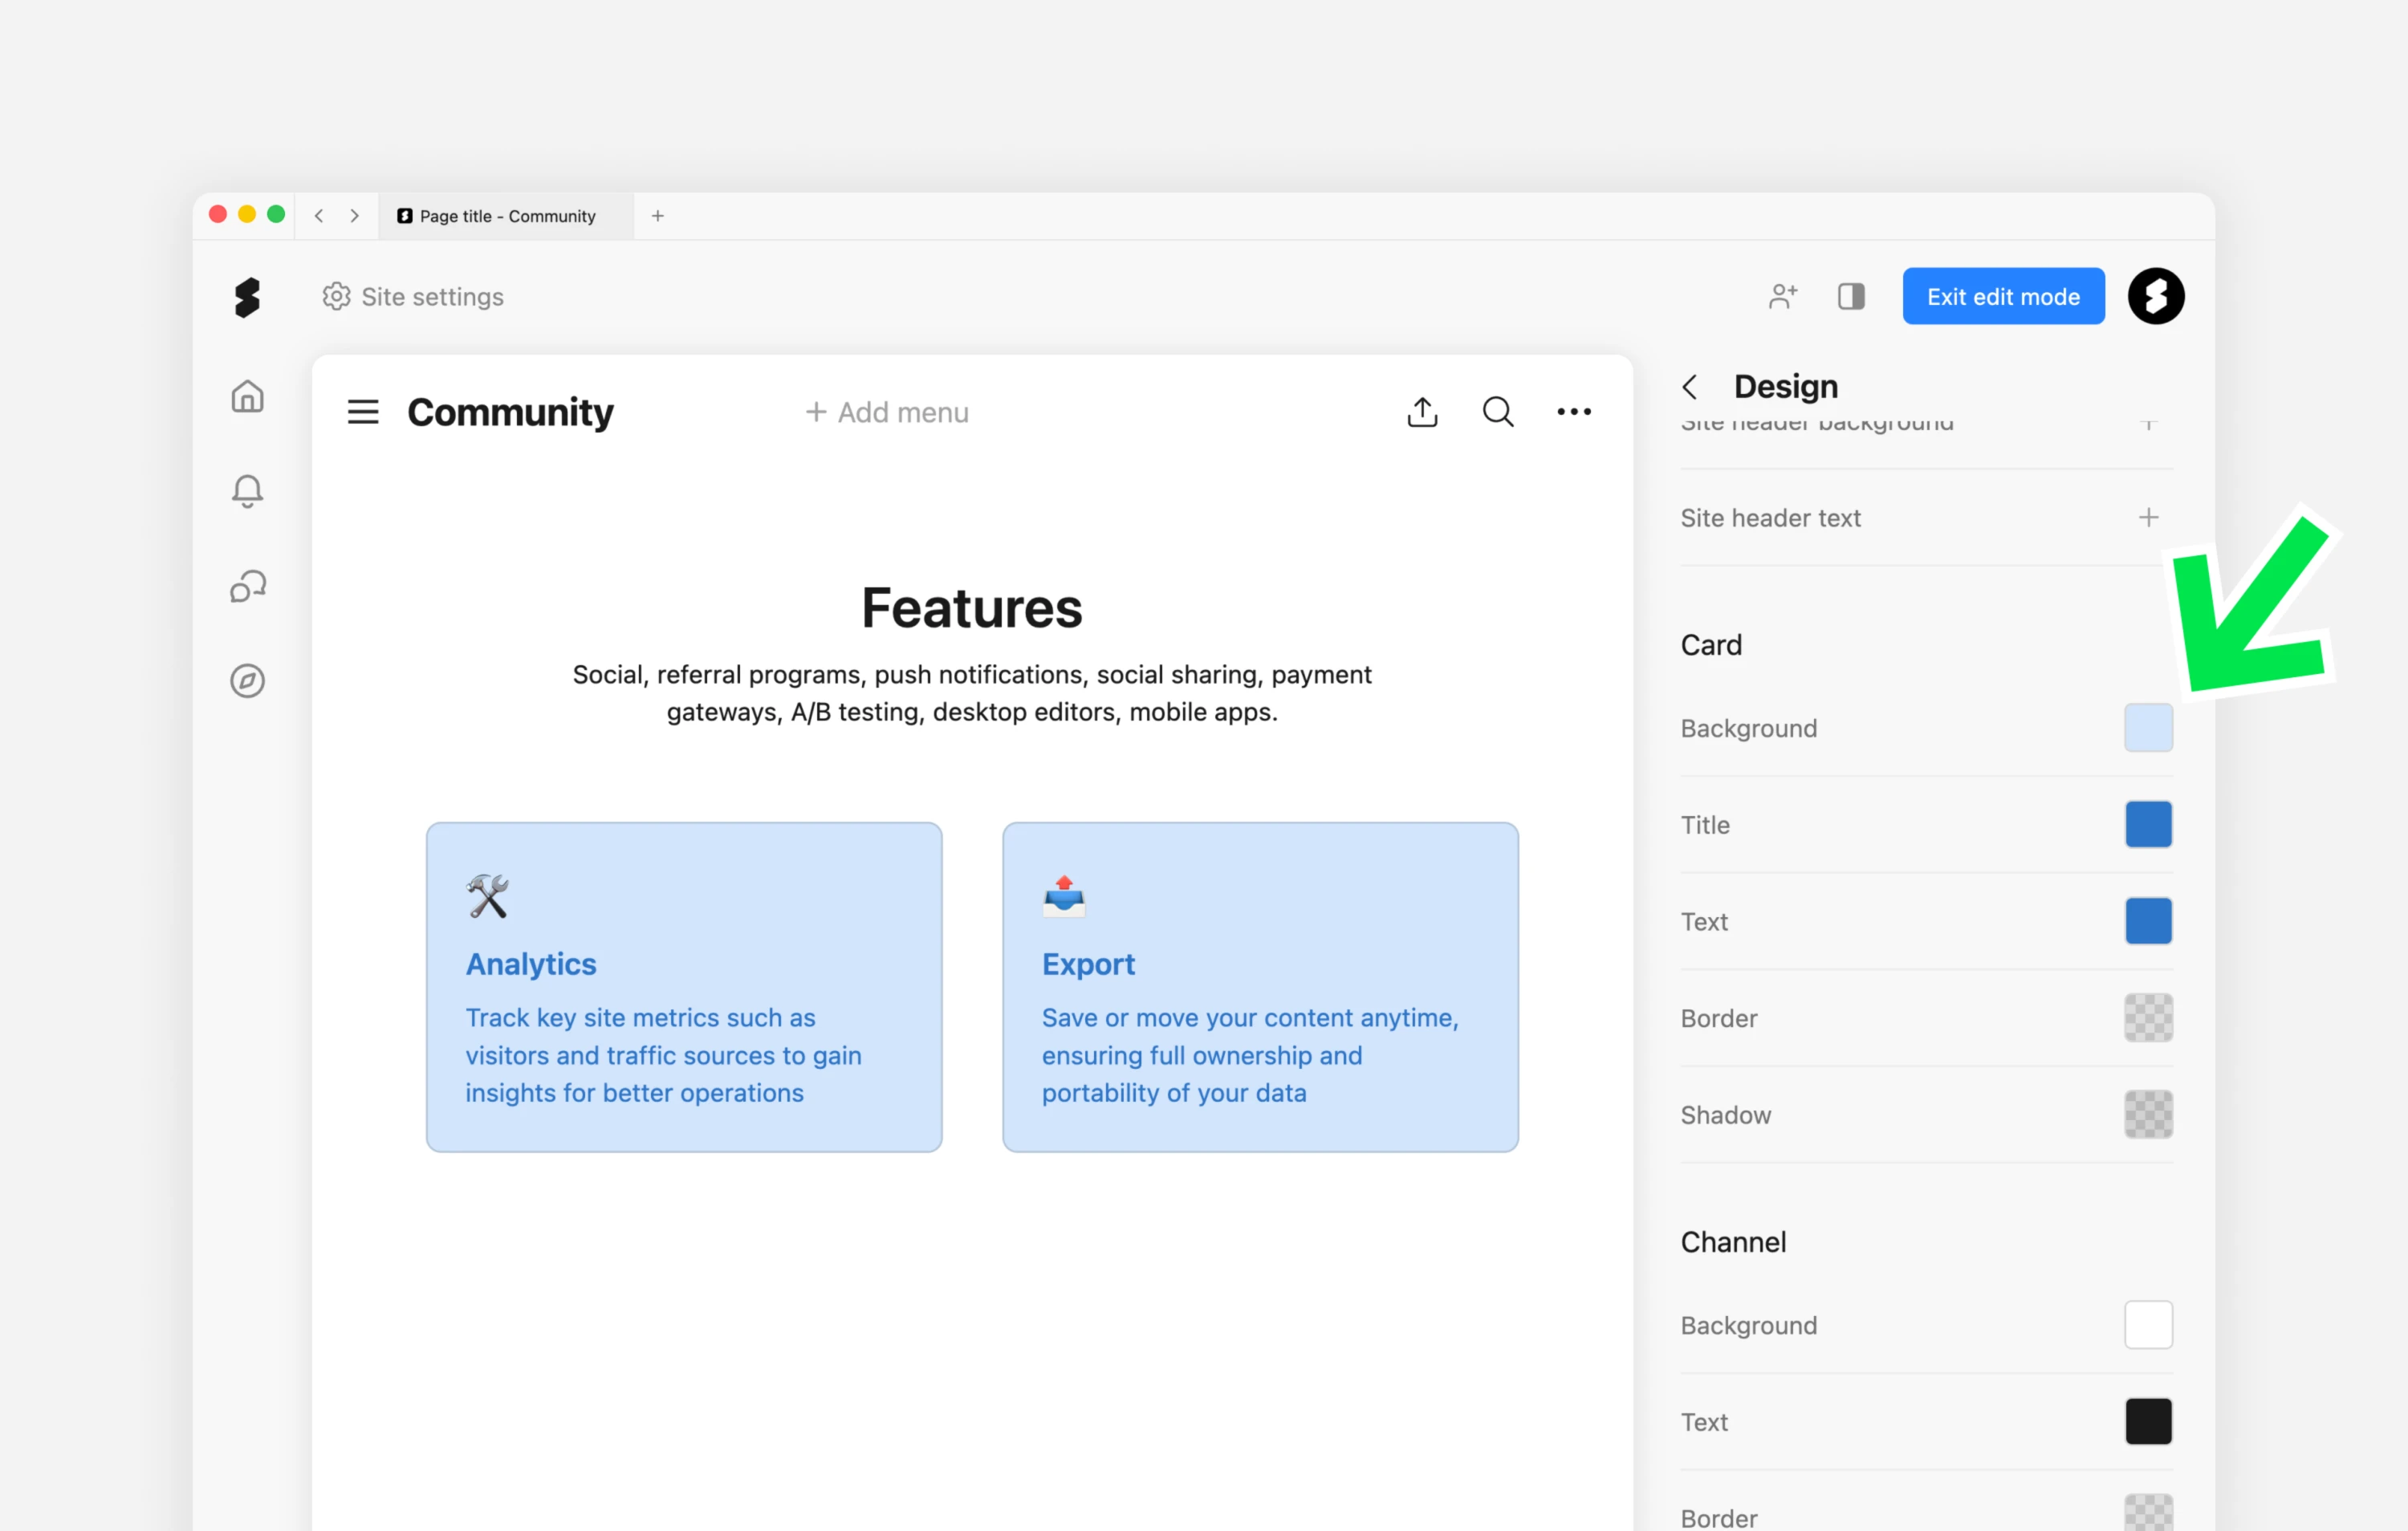This screenshot has width=2408, height=1531.
Task: Open the home icon in sidebar
Action: [247, 396]
